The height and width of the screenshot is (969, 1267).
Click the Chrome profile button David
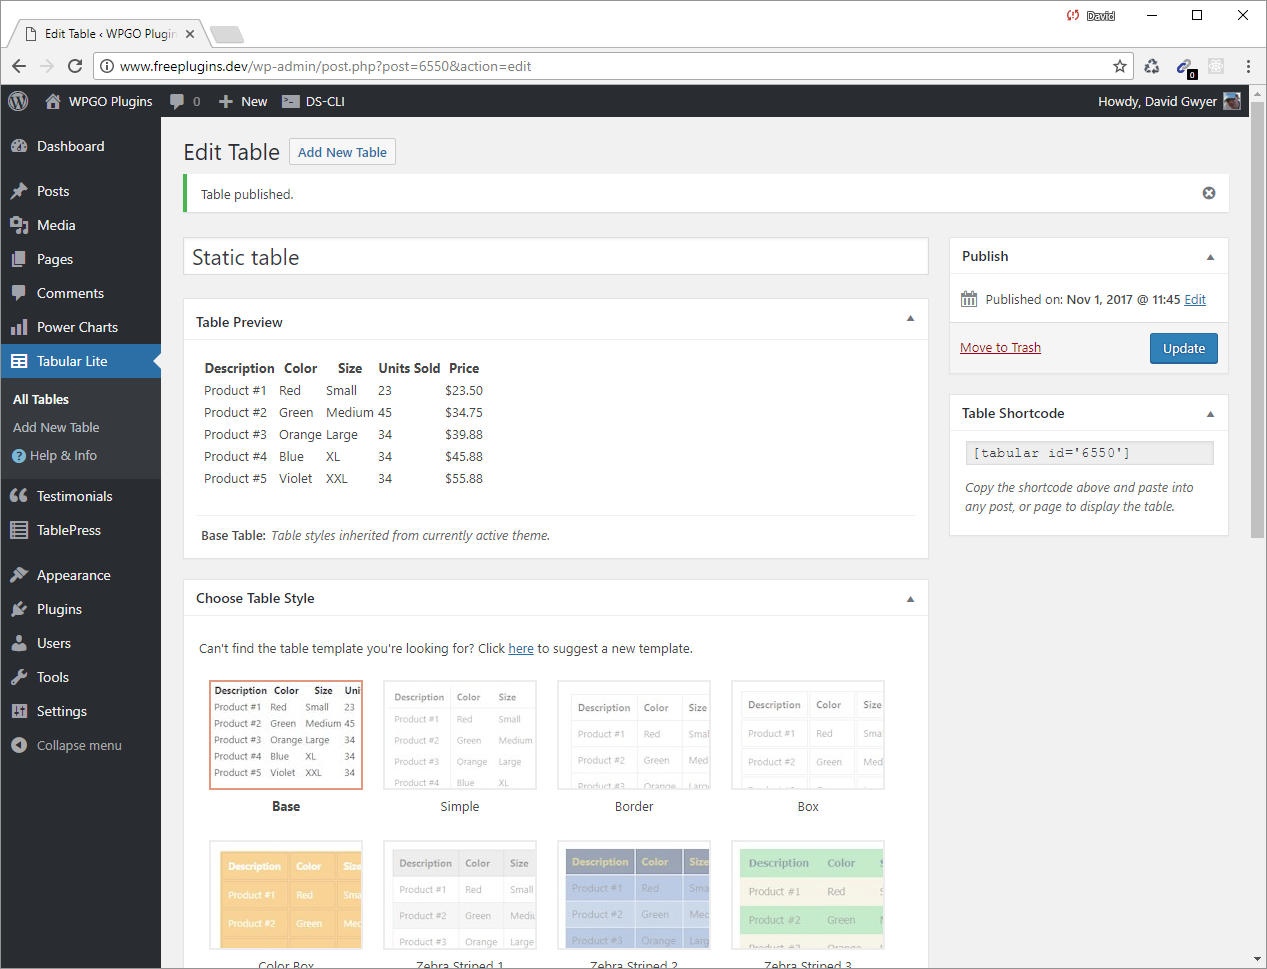(x=1091, y=15)
